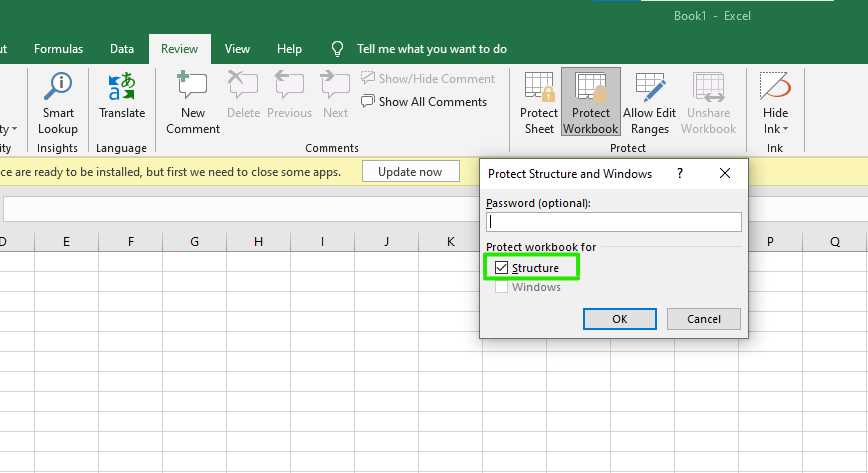The height and width of the screenshot is (473, 868).
Task: Select column F header
Action: 131,241
